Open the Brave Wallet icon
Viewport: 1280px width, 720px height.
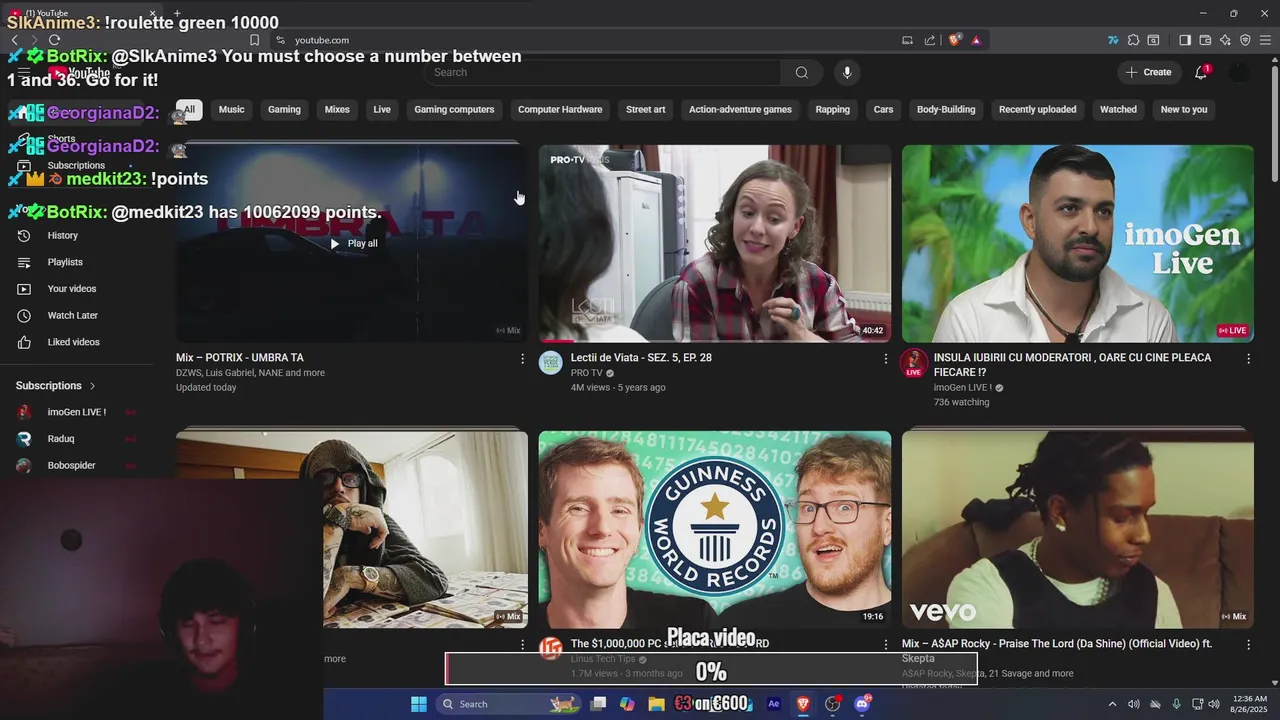click(x=1205, y=40)
